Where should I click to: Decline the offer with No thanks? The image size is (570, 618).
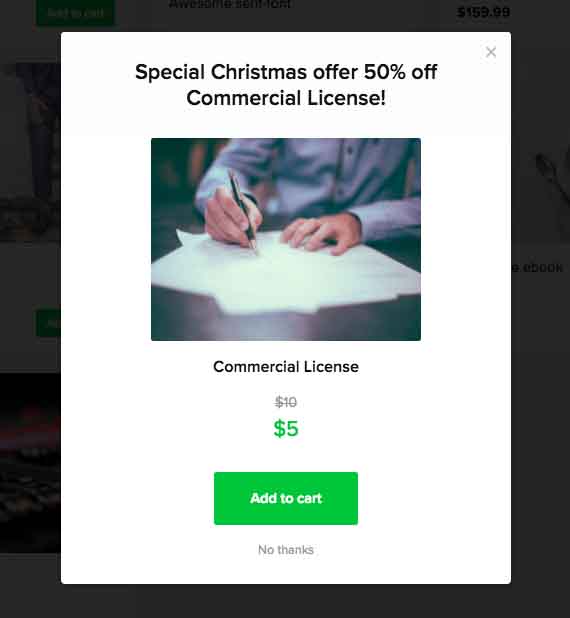click(x=286, y=549)
